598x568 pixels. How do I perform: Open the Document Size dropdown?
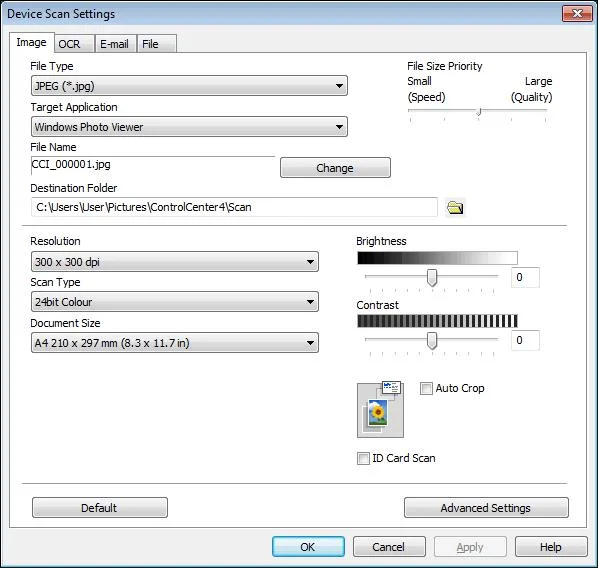[x=175, y=343]
